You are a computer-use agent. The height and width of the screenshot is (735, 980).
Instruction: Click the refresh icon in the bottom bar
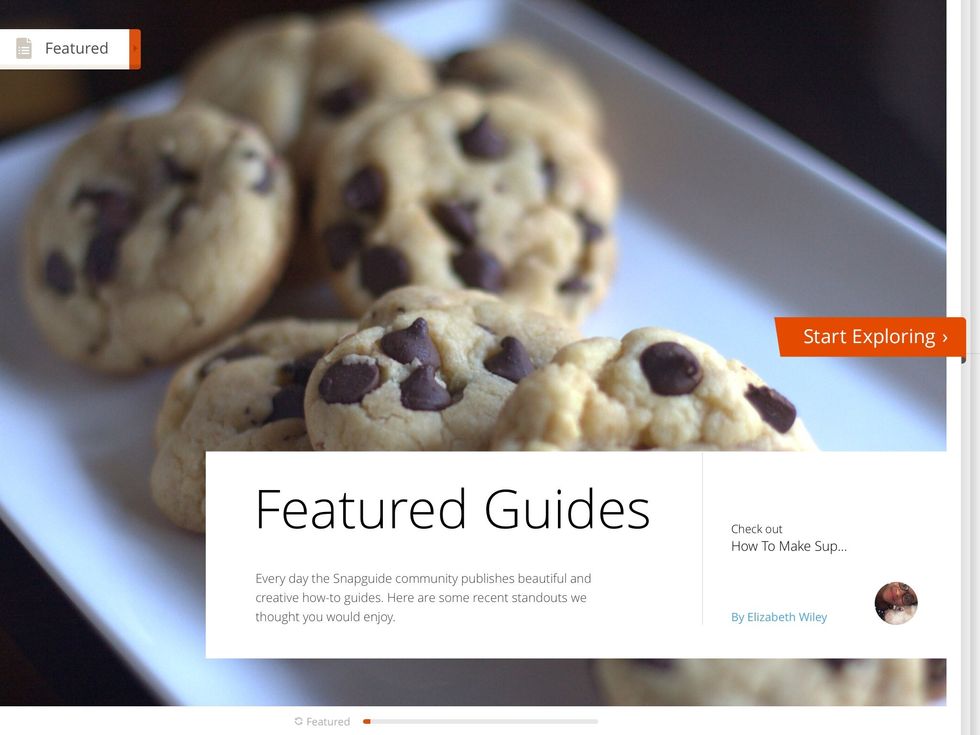(x=299, y=721)
